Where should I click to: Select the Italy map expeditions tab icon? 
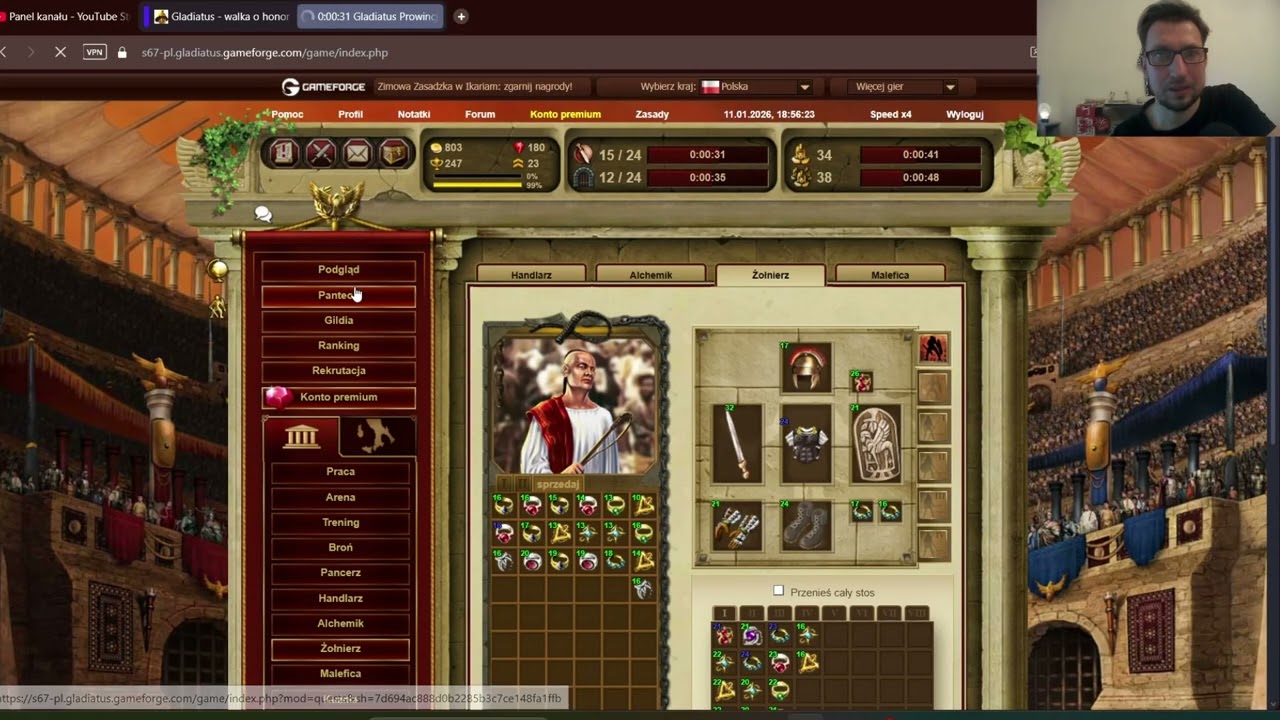(x=377, y=436)
